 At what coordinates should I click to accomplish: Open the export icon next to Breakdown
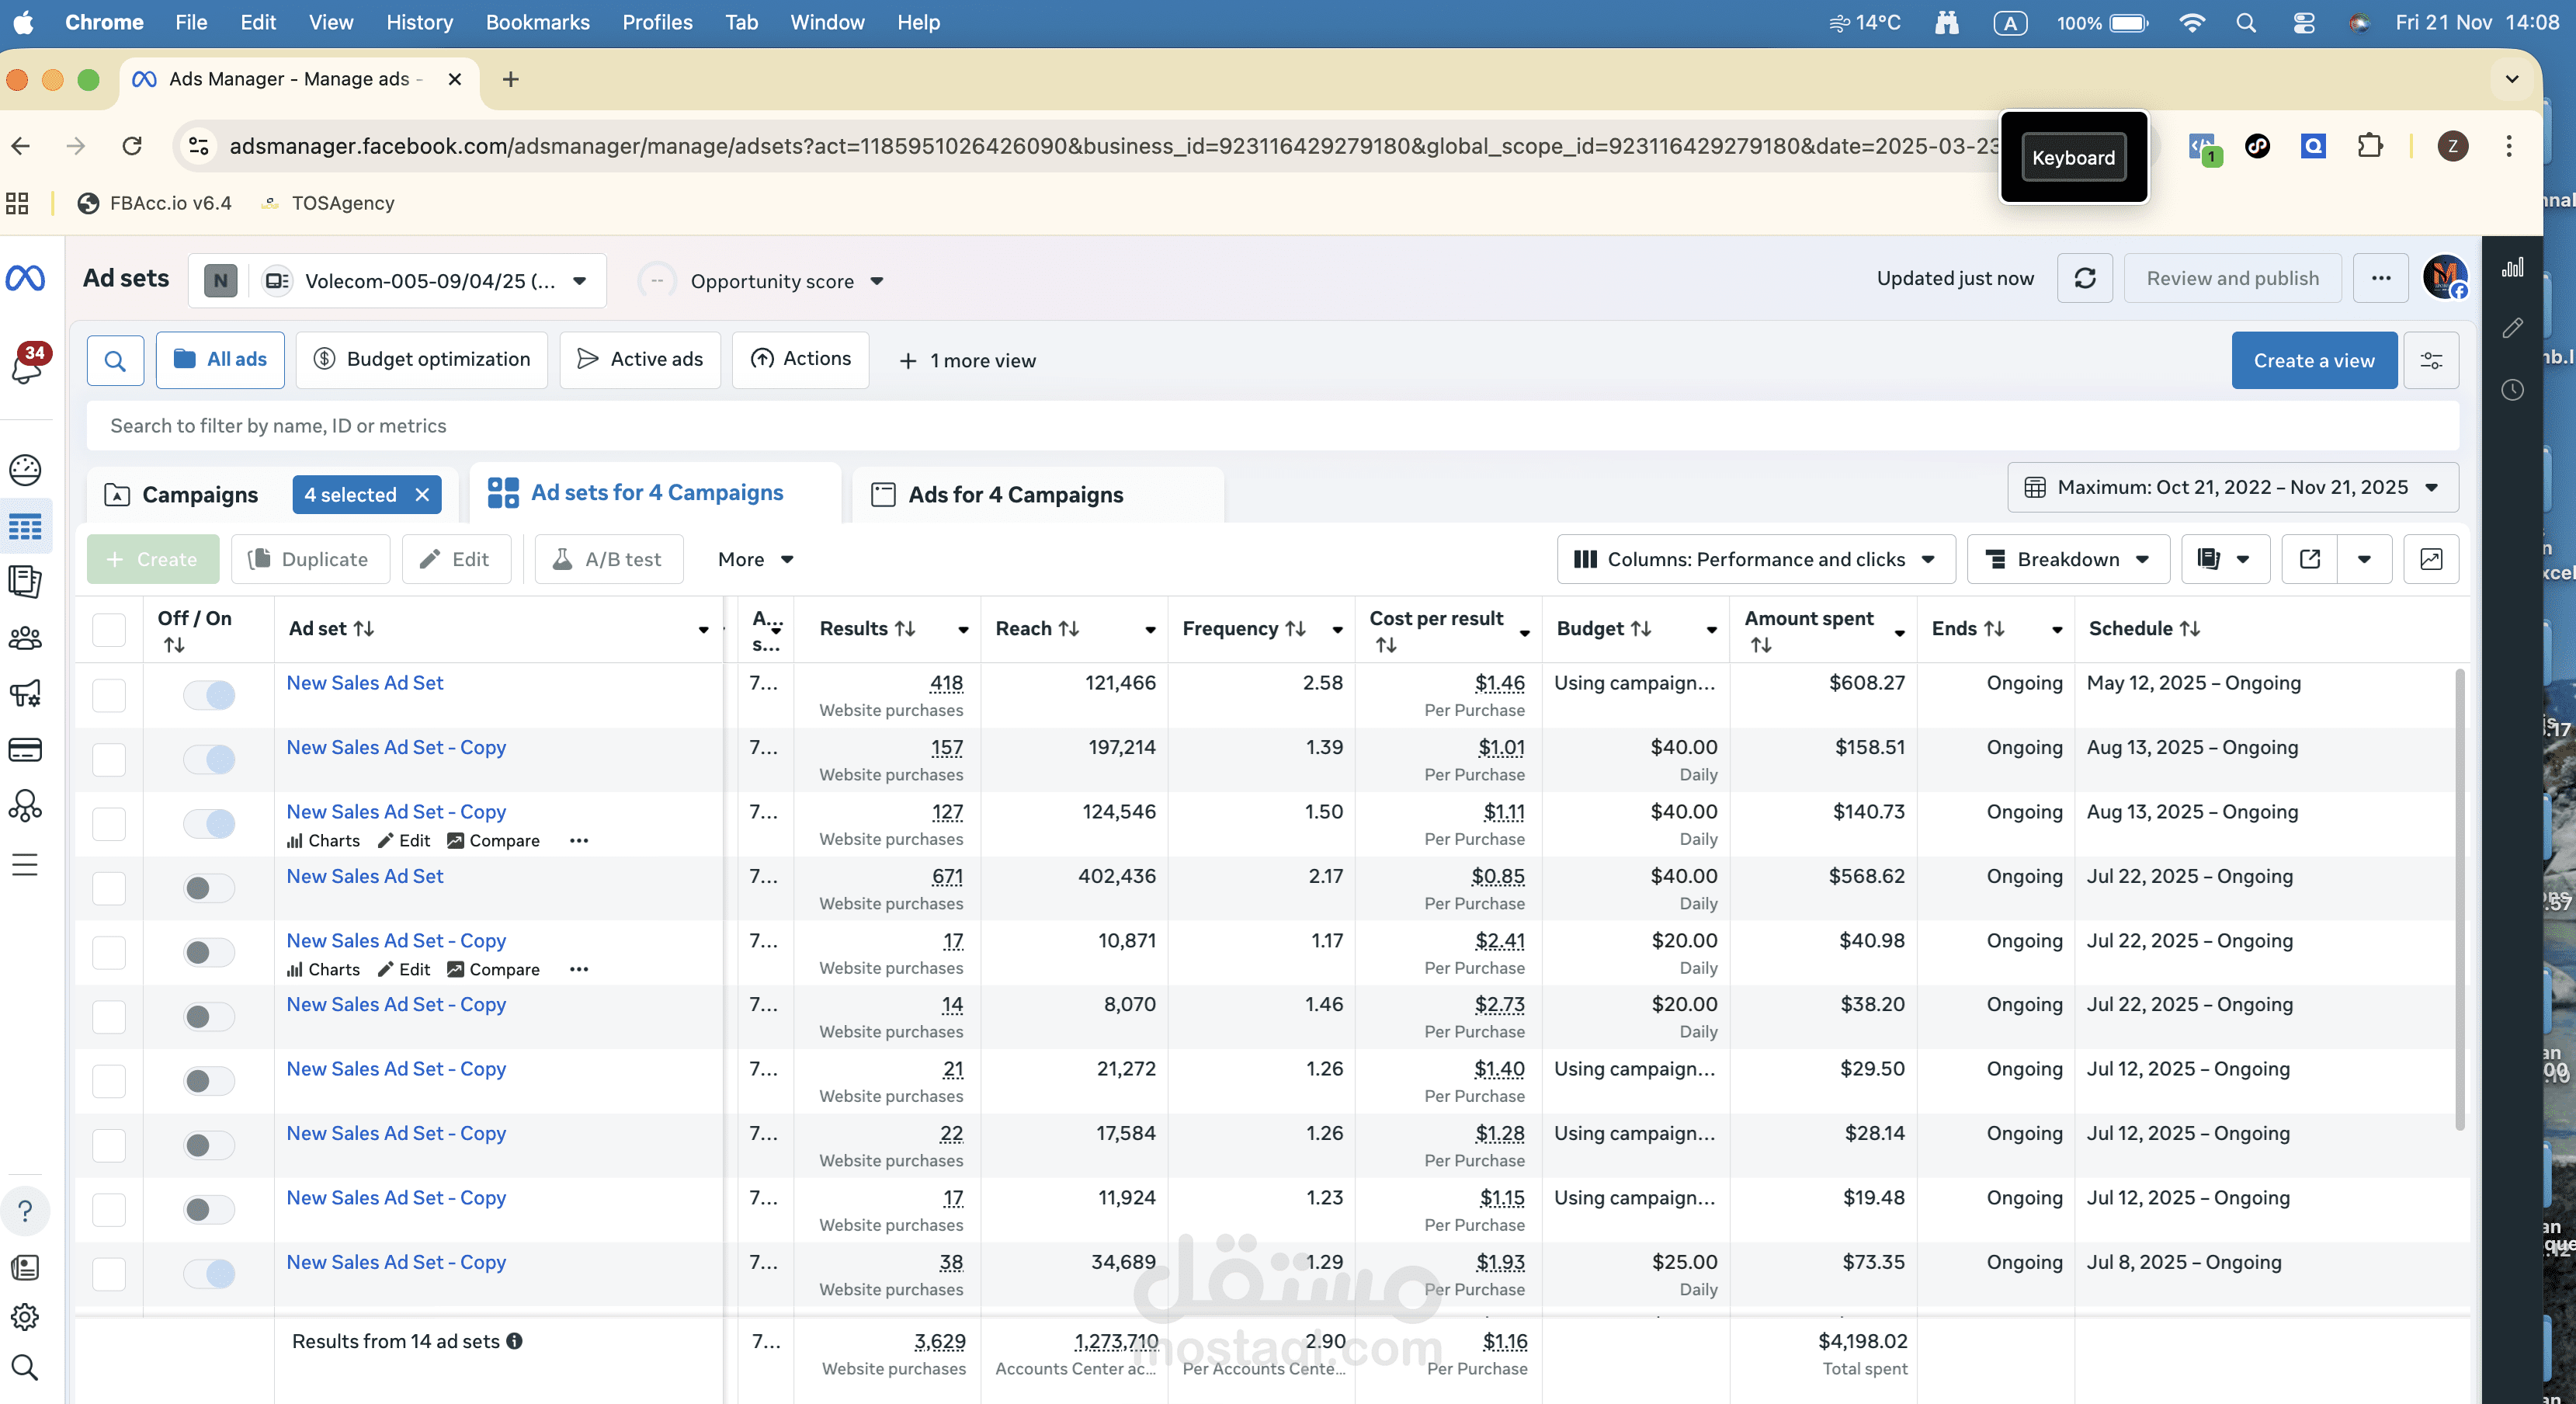(x=2309, y=559)
